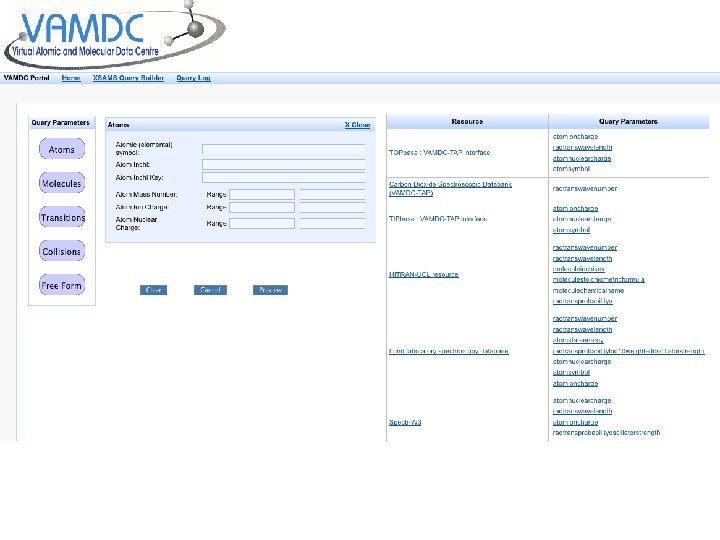720x540 pixels.
Task: Focus the Atom Inchi input field
Action: point(283,164)
